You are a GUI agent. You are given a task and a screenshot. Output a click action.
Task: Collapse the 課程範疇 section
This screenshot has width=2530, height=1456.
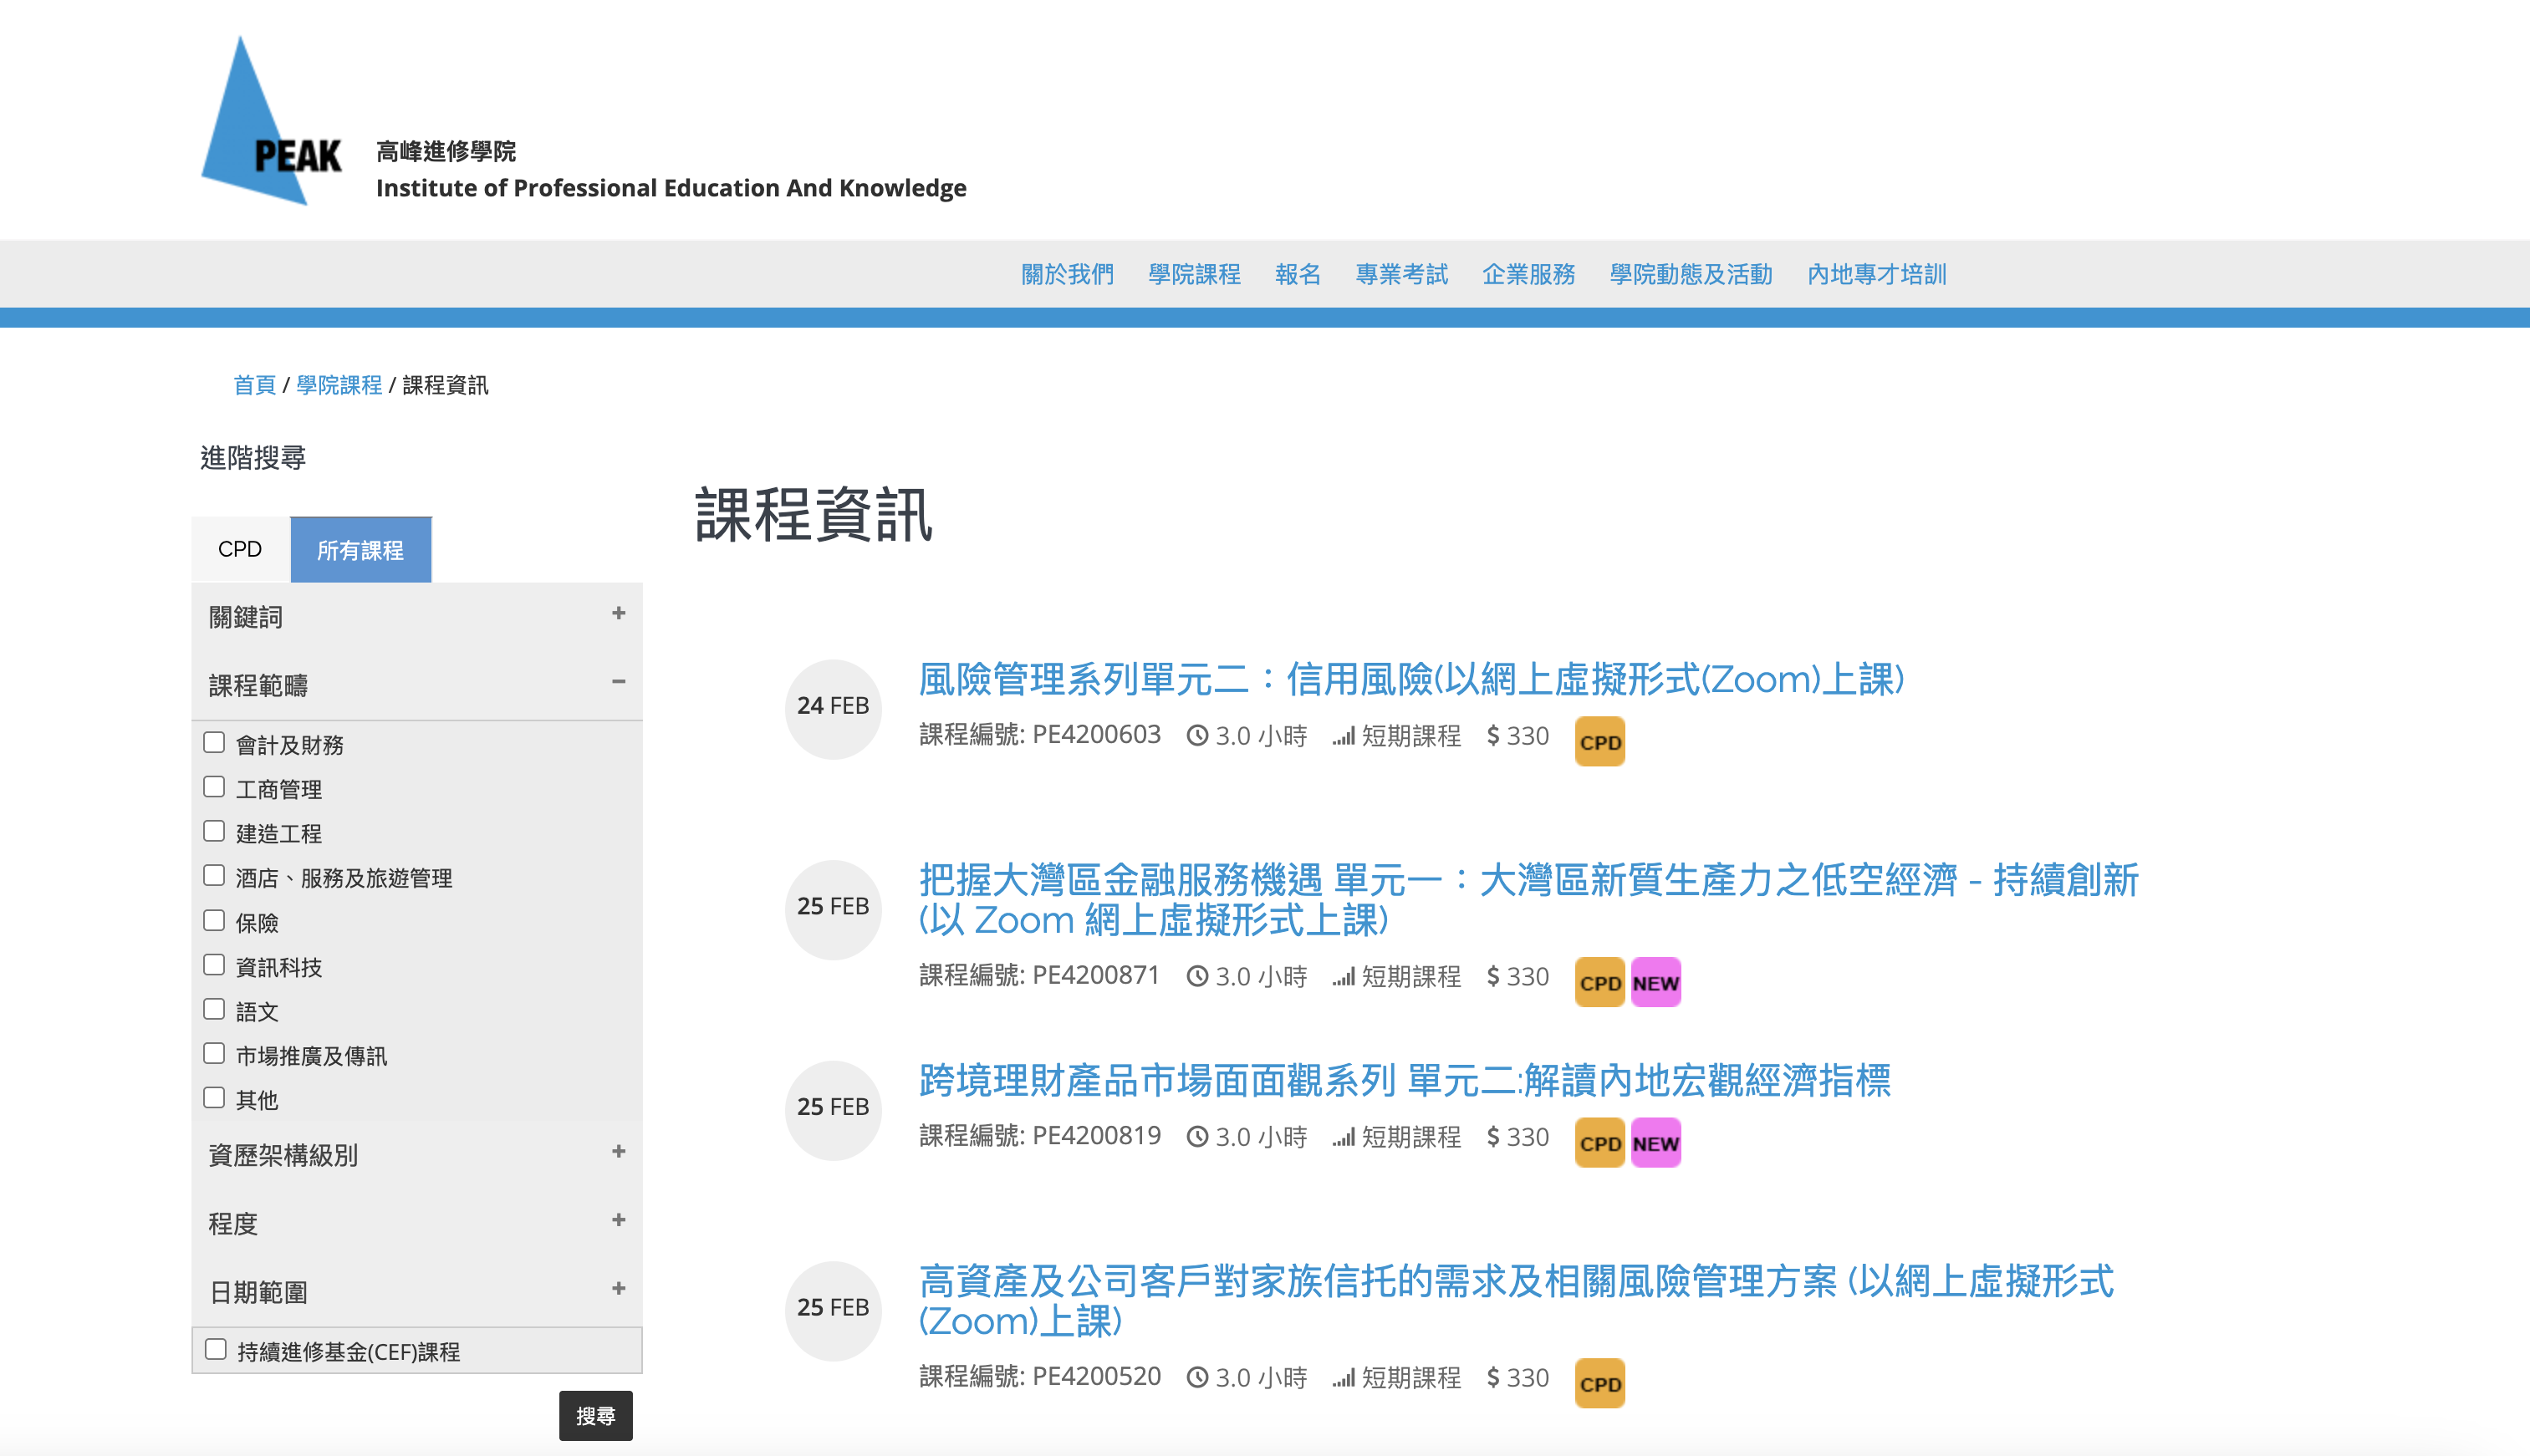pos(618,682)
